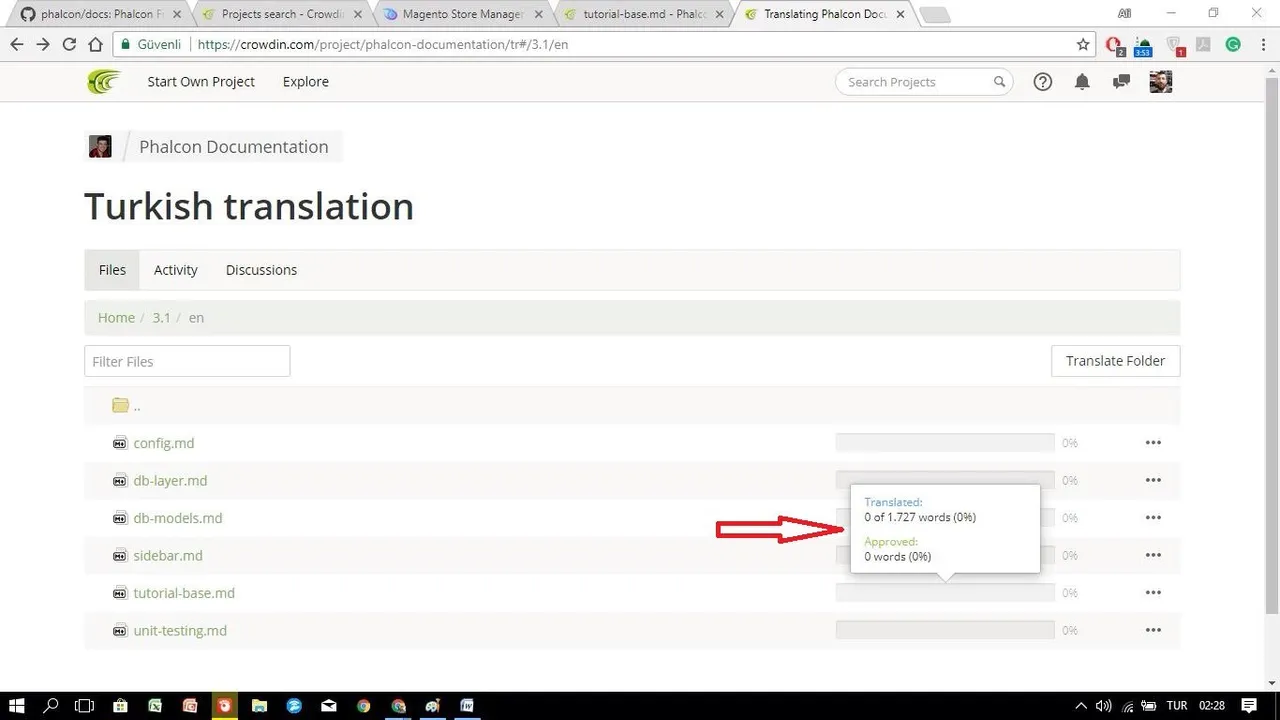The image size is (1280, 720).
Task: Switch to the Projects search - Crowdin tab
Action: pos(283,14)
